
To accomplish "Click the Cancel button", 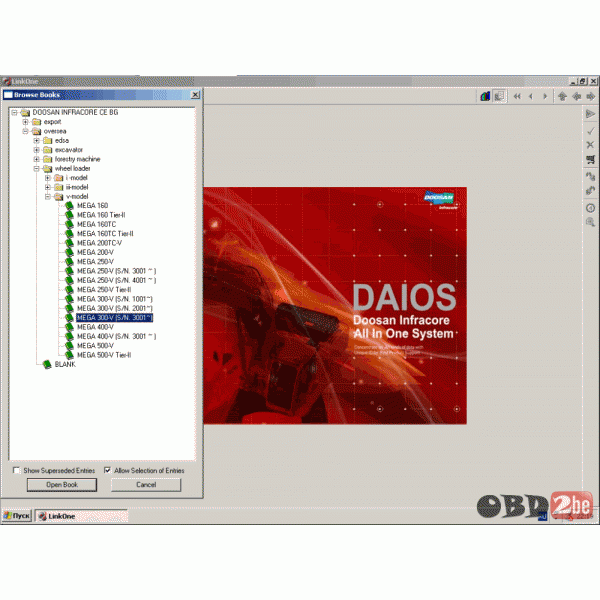I will point(146,485).
